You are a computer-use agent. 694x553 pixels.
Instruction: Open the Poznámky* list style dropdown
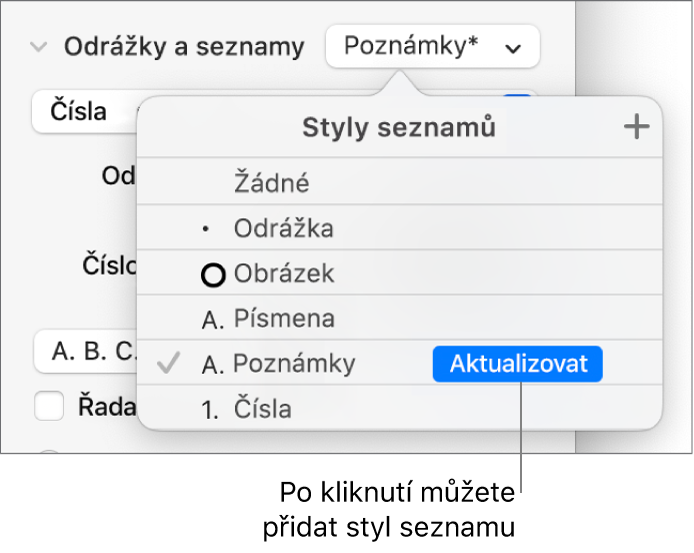[432, 46]
